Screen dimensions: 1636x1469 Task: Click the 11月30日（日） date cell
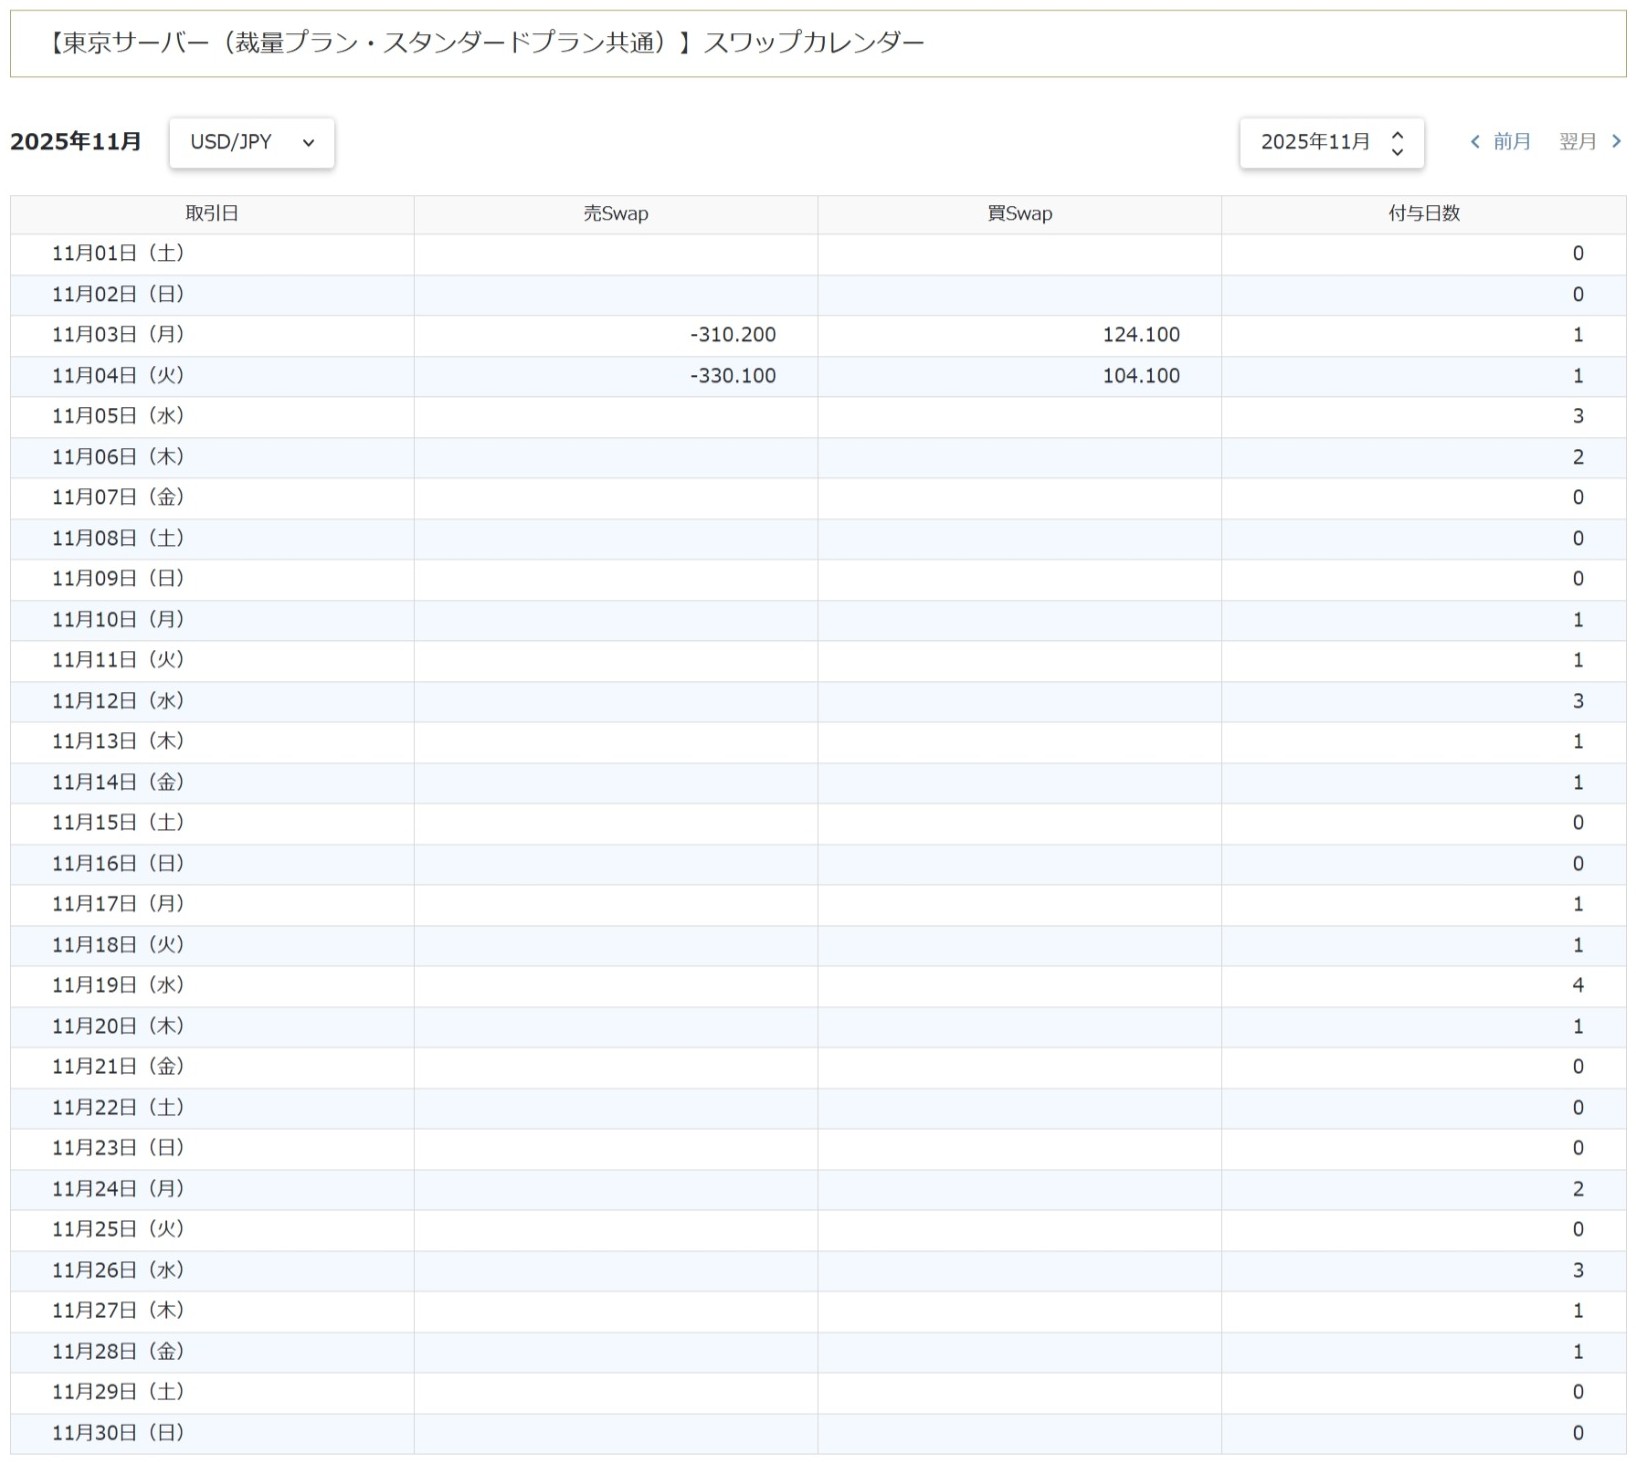coord(212,1433)
